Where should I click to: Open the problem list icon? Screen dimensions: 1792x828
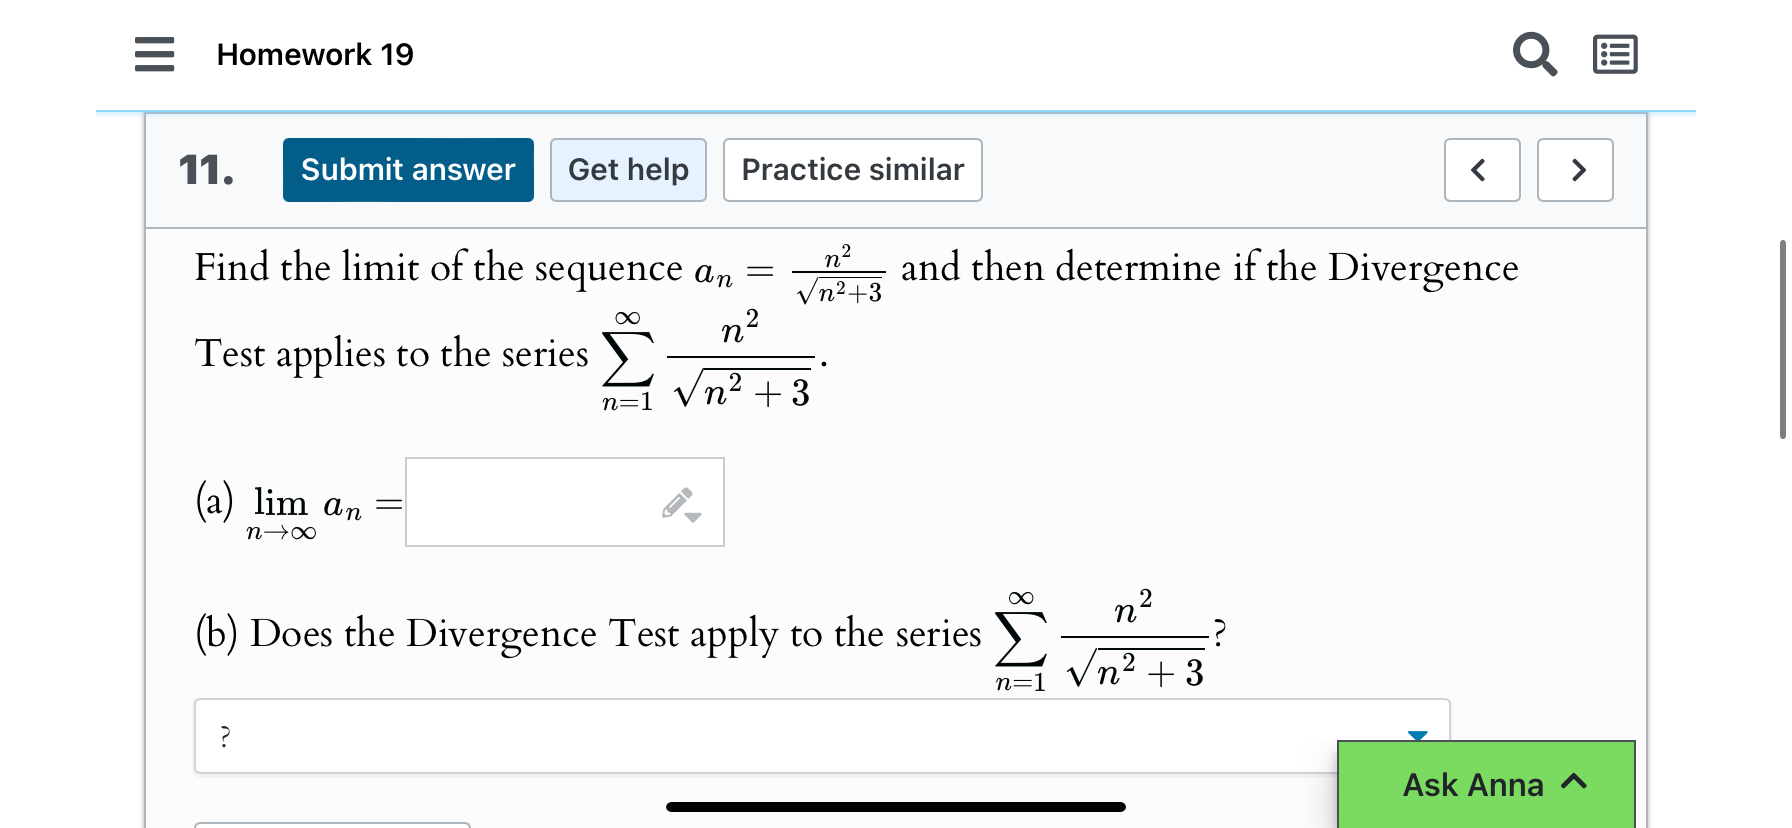tap(1613, 54)
